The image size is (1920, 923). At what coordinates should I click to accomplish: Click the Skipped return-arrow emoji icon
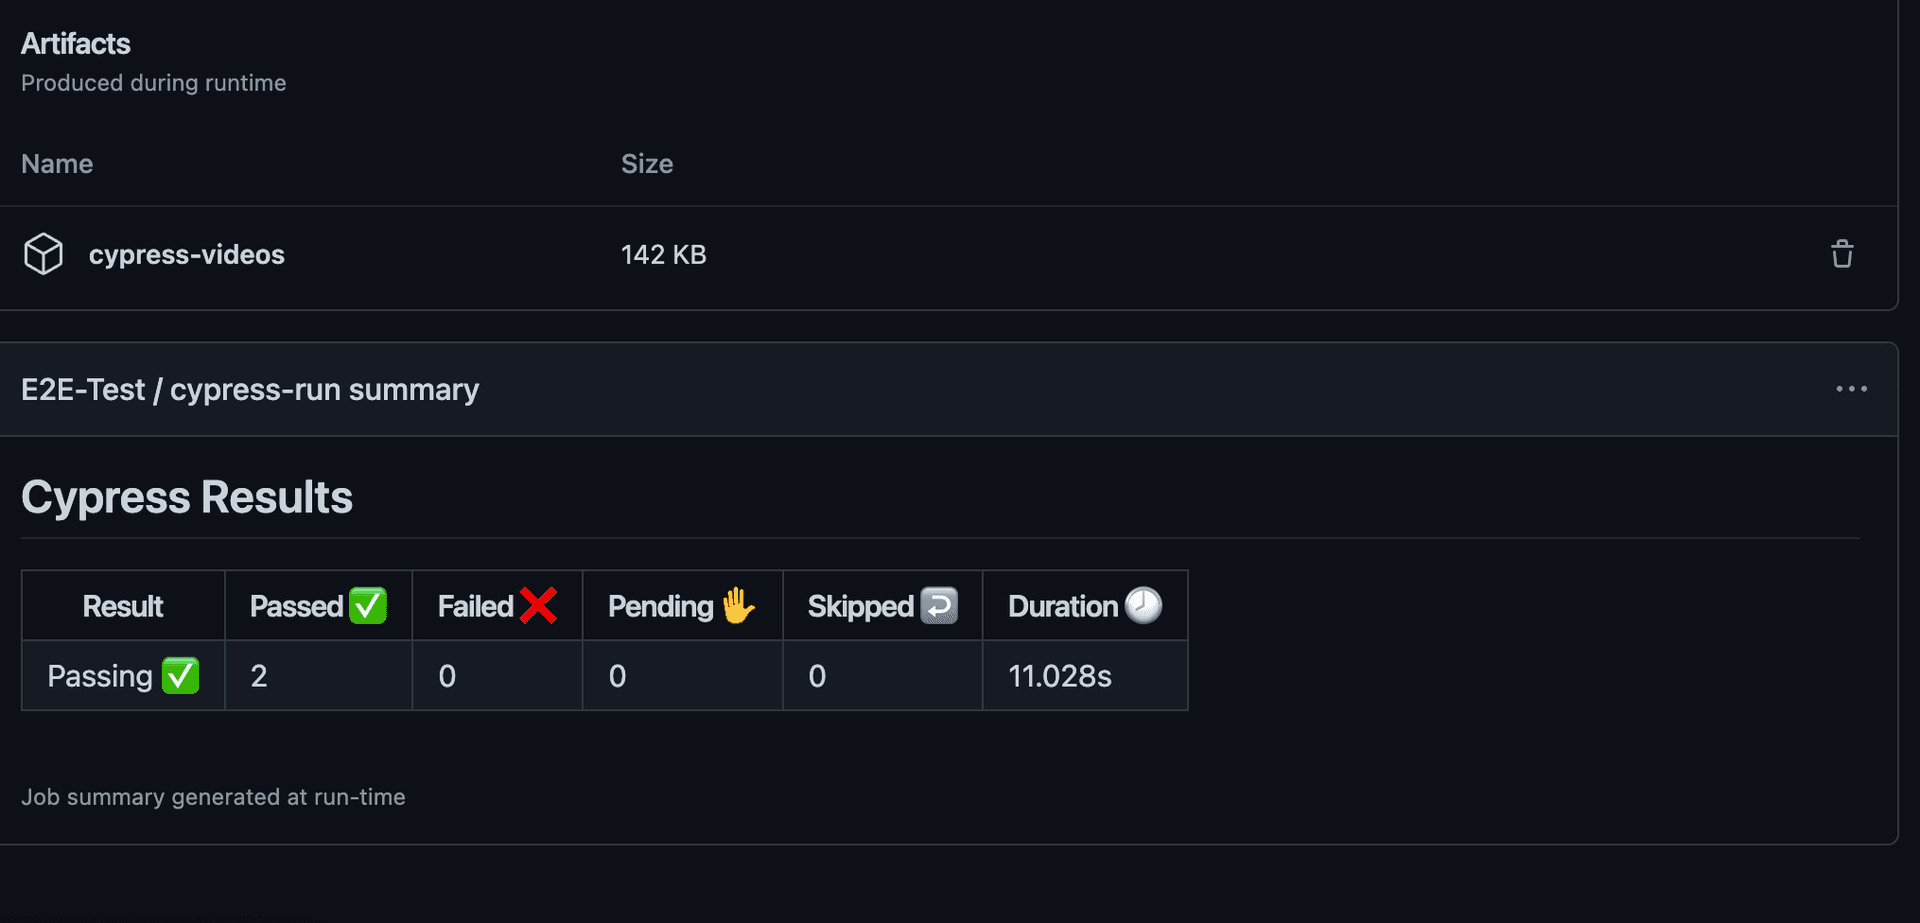939,606
